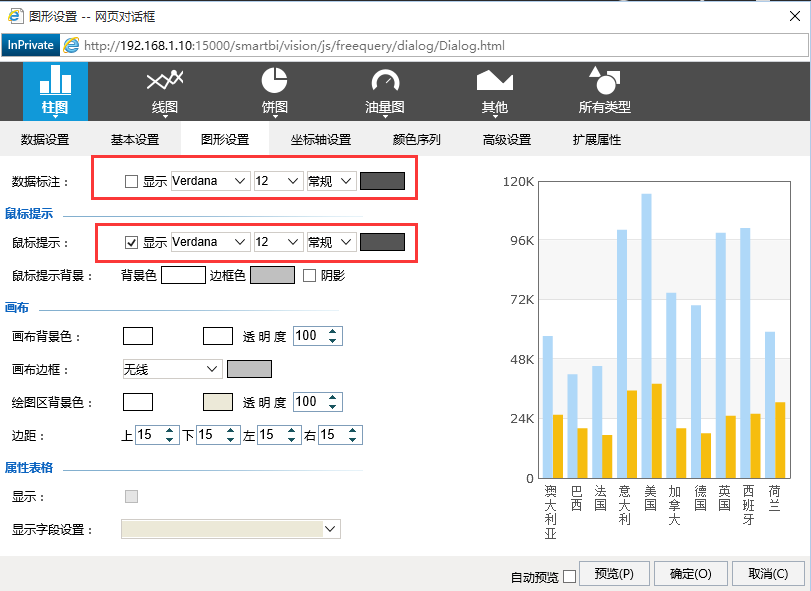Click the 美国 bar in preview chart
Viewport: 811px width, 591px height.
[x=647, y=336]
